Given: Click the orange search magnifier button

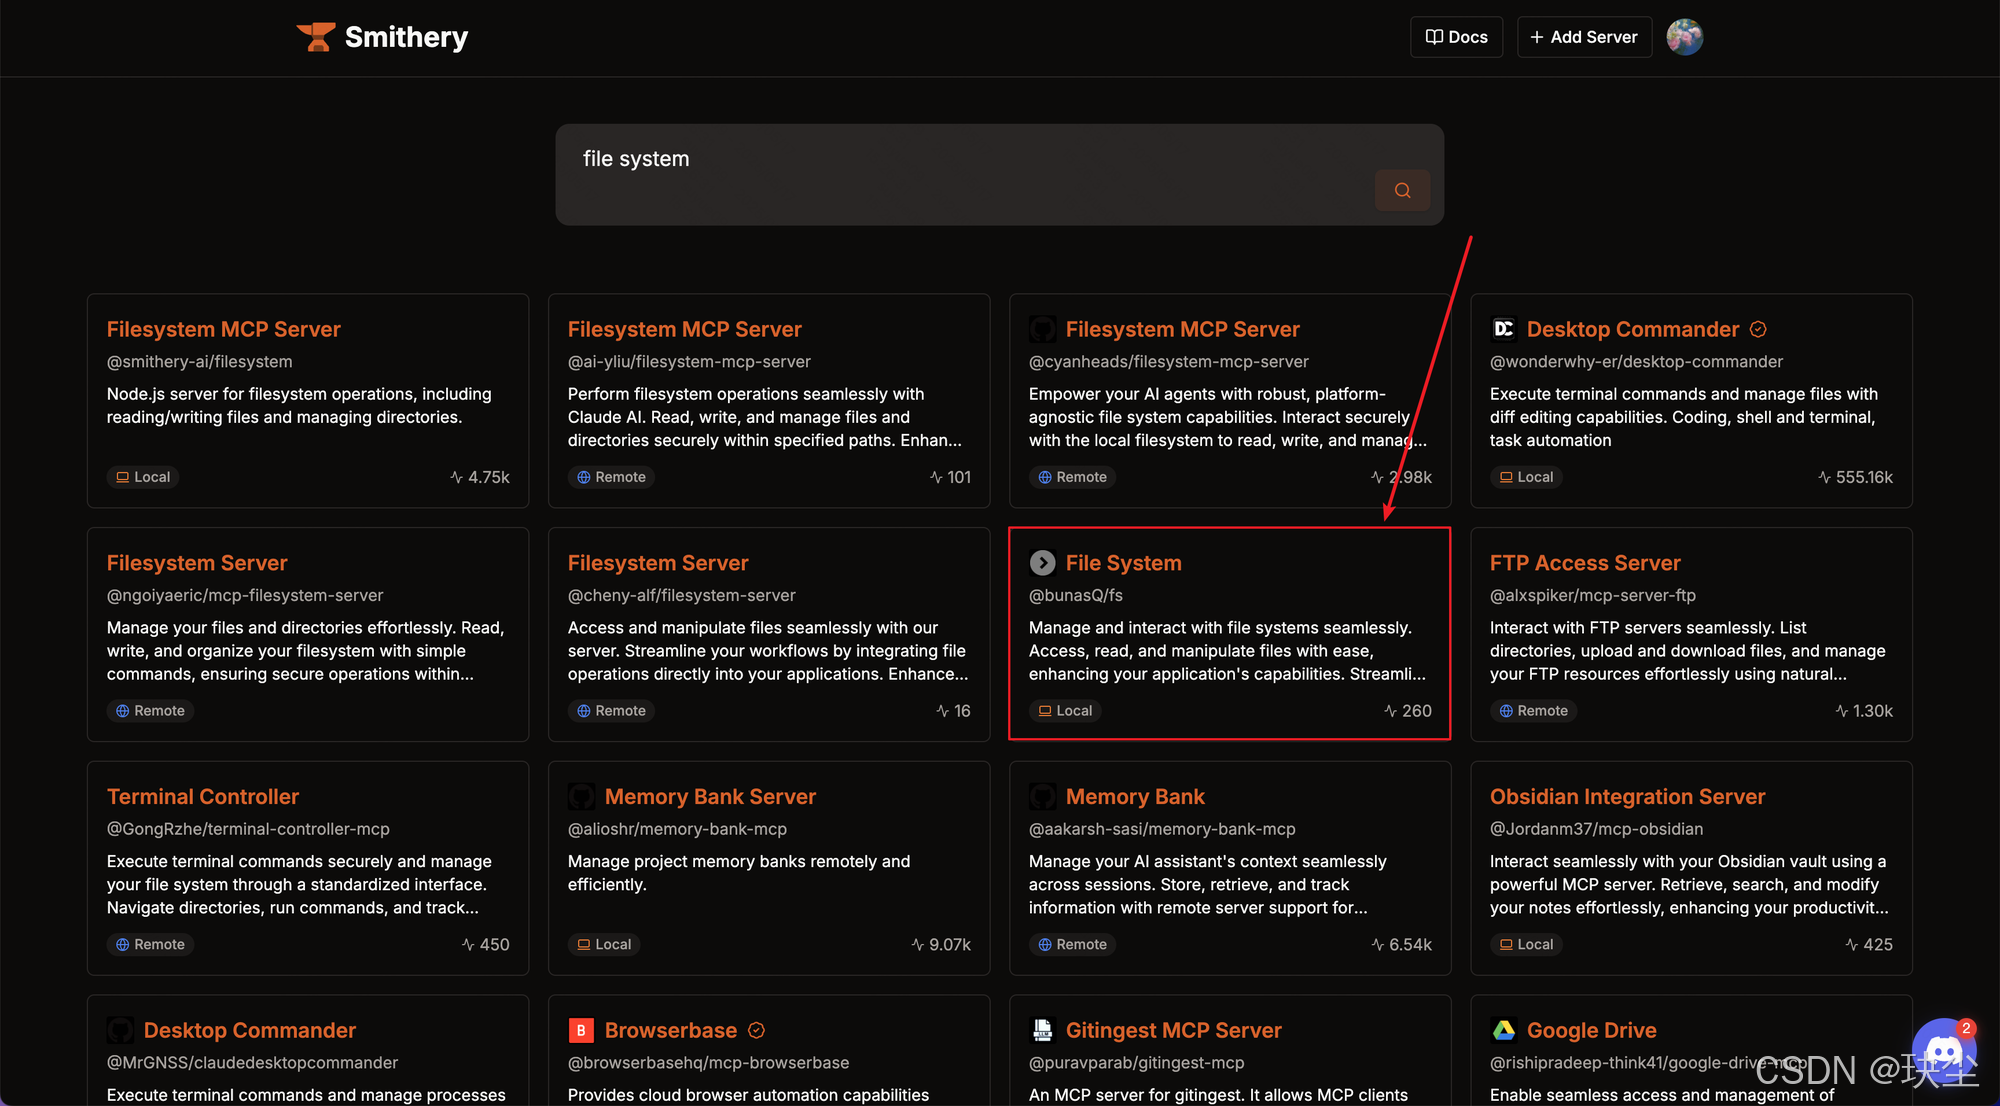Looking at the screenshot, I should (1402, 190).
